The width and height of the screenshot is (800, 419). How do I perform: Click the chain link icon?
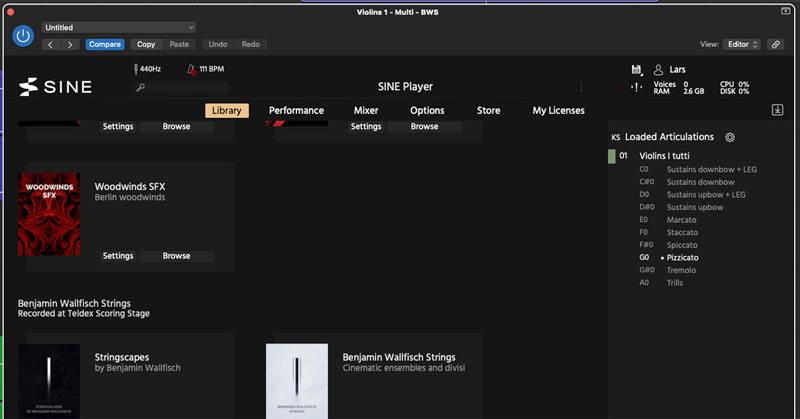[775, 44]
